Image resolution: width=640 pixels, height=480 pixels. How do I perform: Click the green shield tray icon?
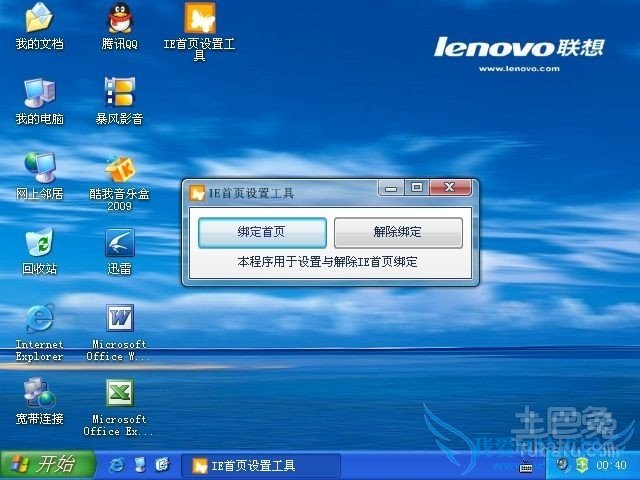click(x=582, y=465)
